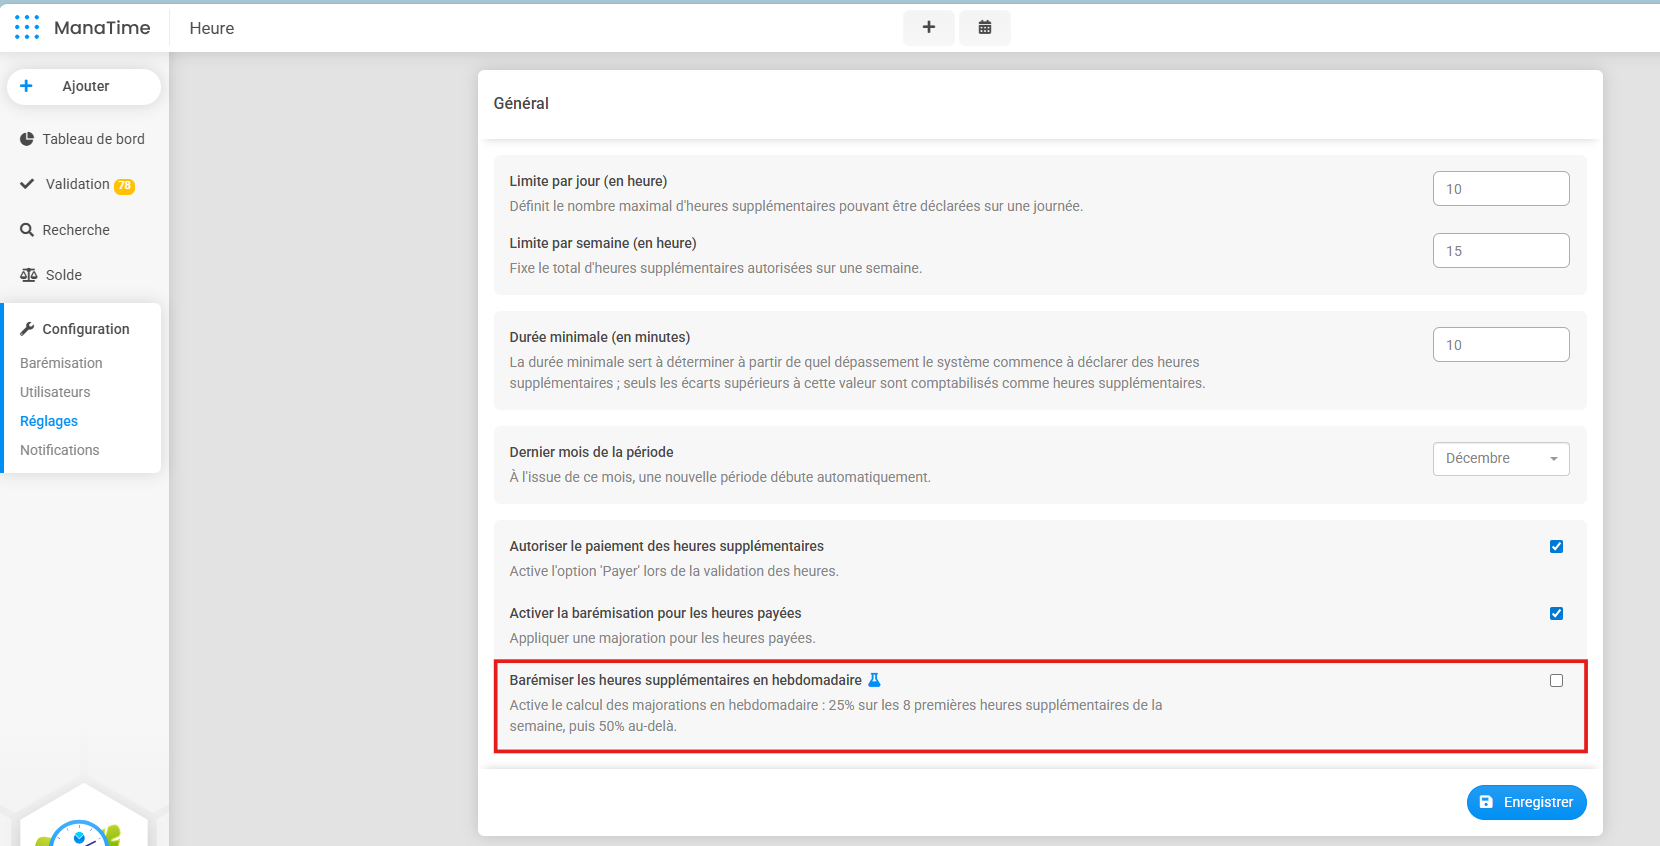This screenshot has width=1660, height=846.
Task: Select Notifications in Configuration menu
Action: coord(60,450)
